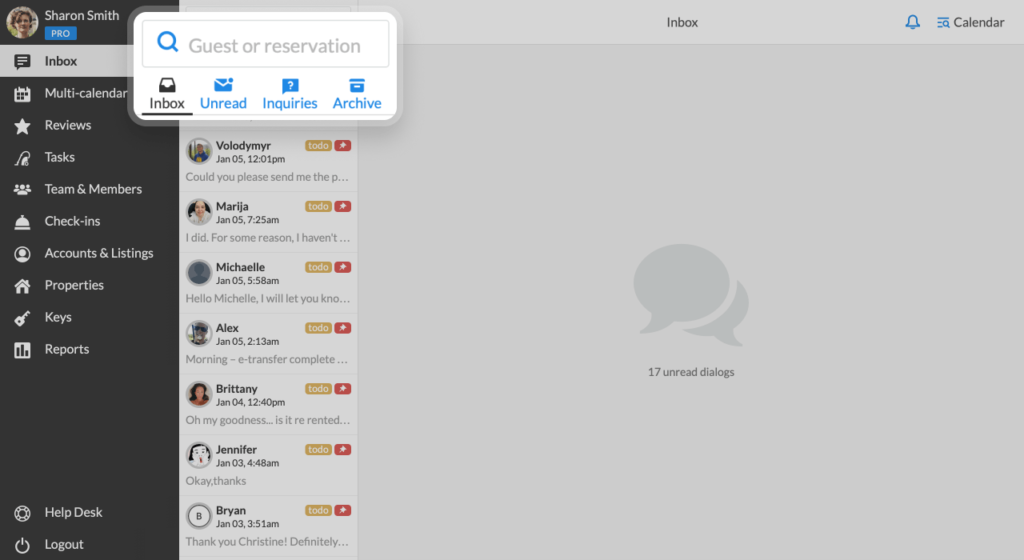Open the Calendar view link
This screenshot has height=560, width=1024.
(970, 22)
